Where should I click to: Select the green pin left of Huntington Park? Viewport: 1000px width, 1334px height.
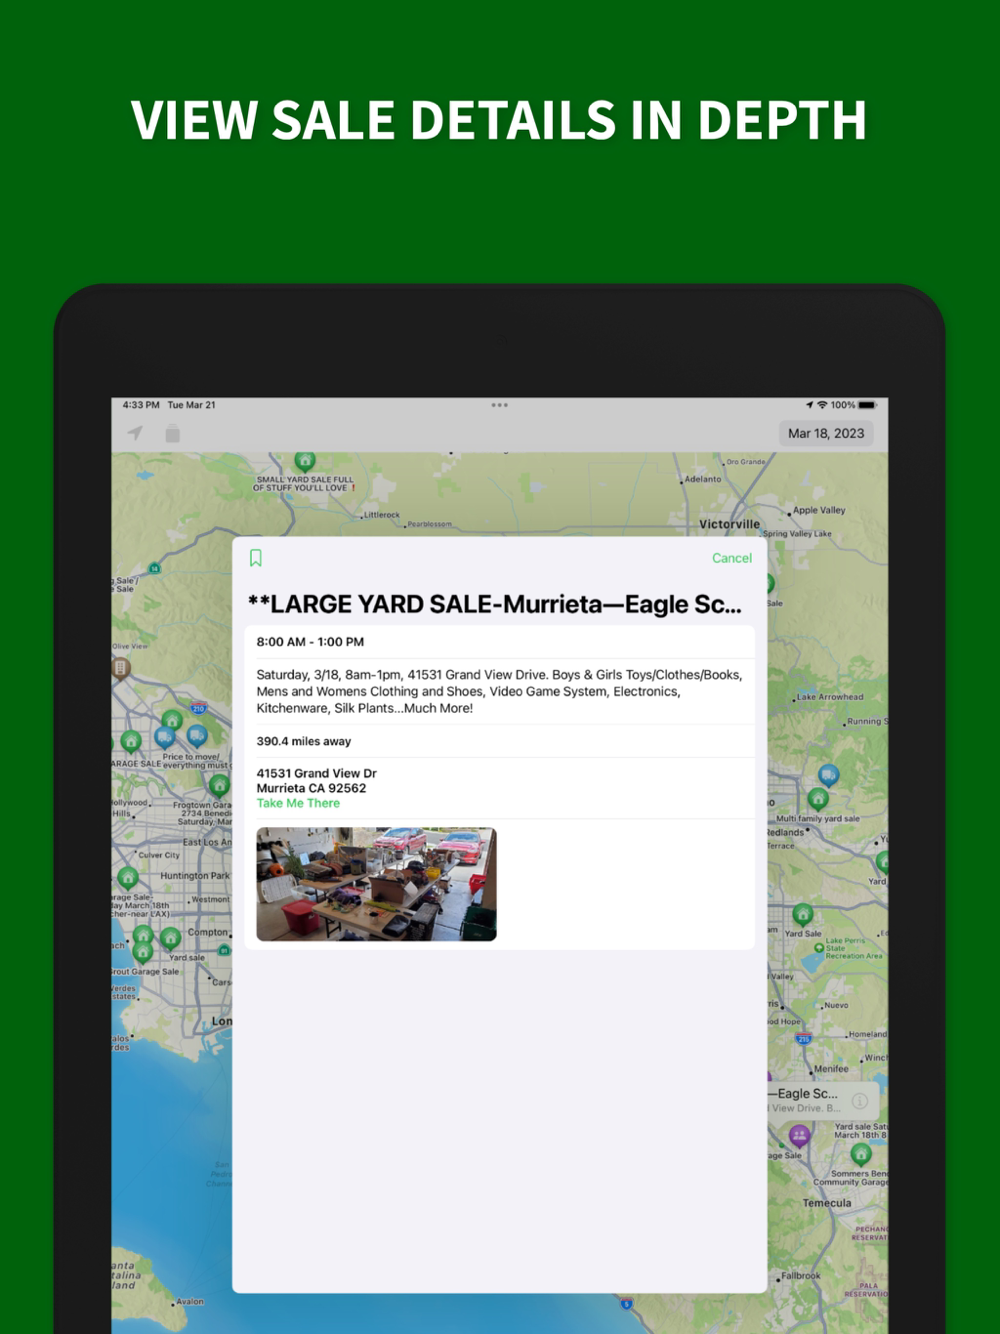[127, 878]
